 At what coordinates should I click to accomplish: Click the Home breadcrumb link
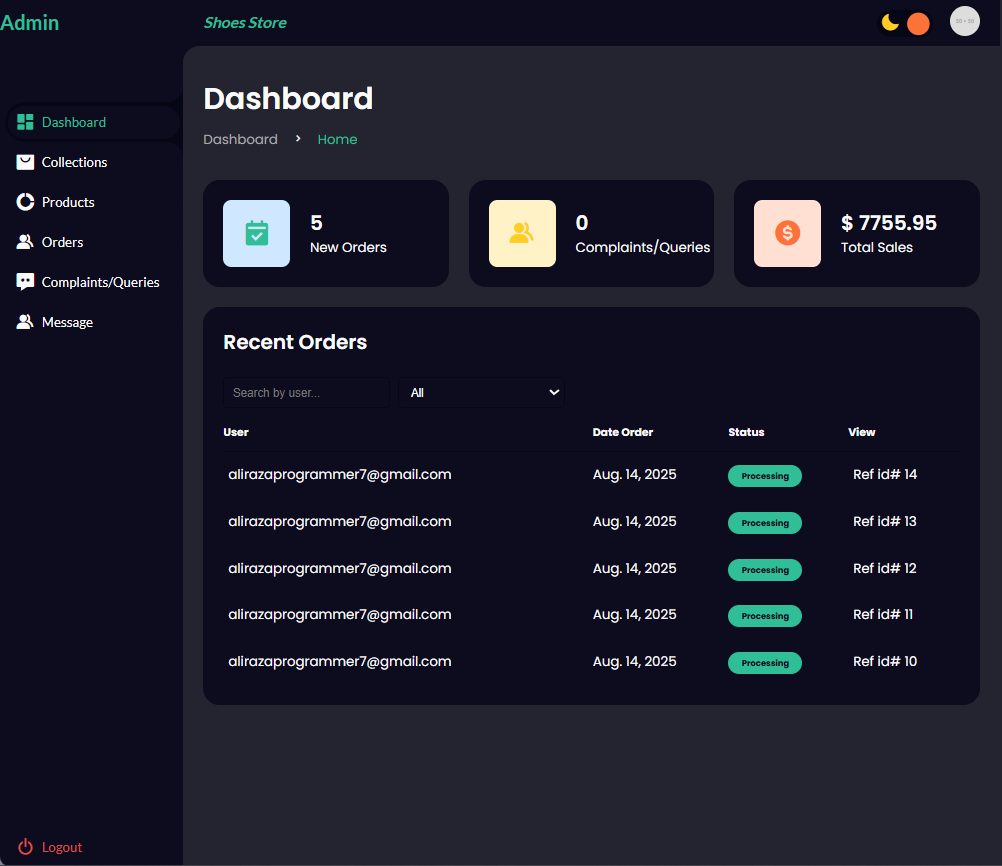[337, 139]
